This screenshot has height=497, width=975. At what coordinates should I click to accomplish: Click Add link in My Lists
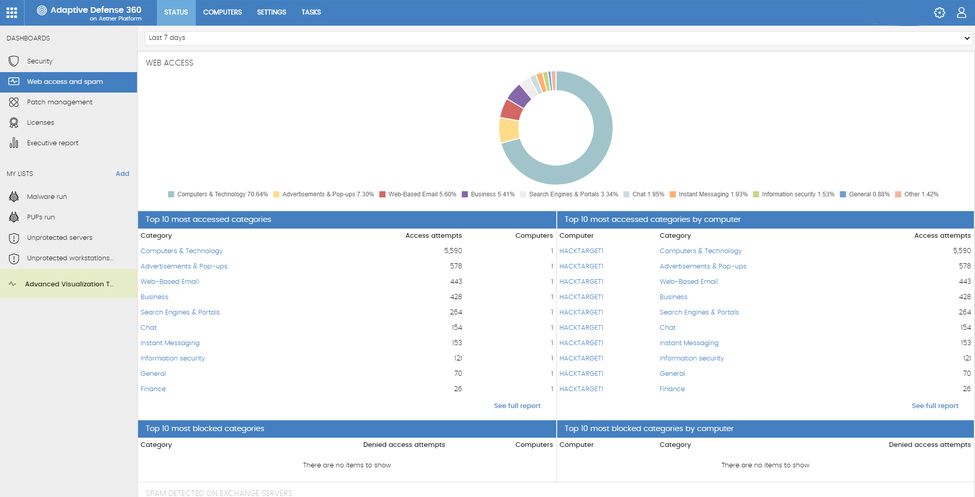pos(122,174)
